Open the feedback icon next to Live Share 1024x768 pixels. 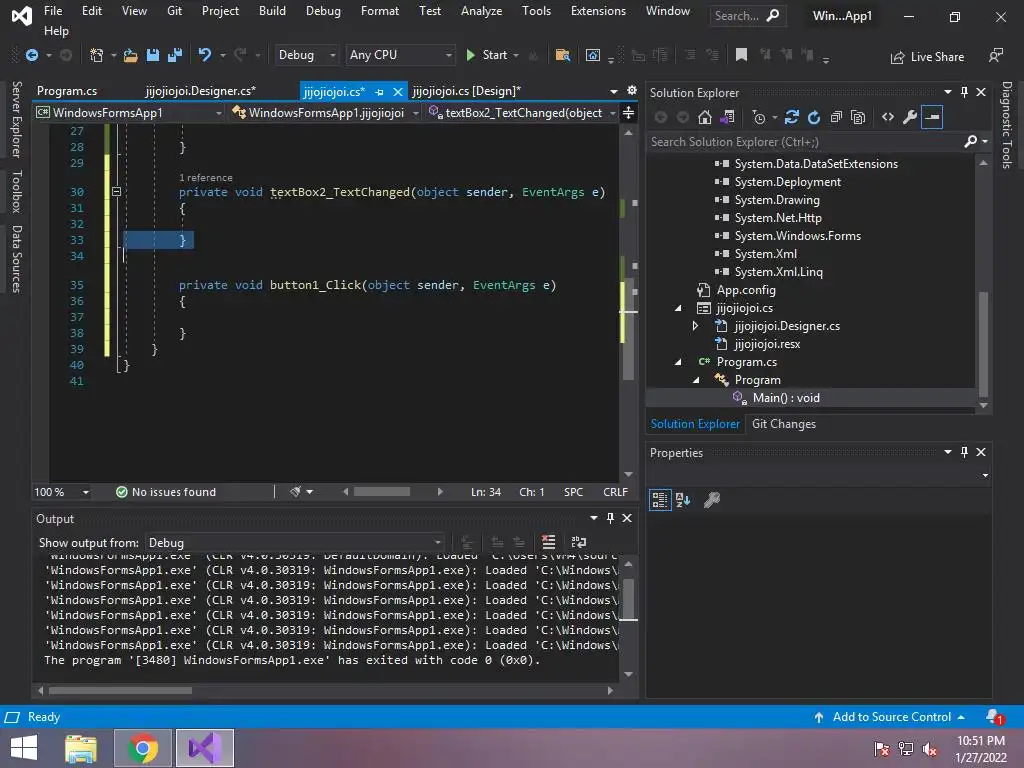995,56
